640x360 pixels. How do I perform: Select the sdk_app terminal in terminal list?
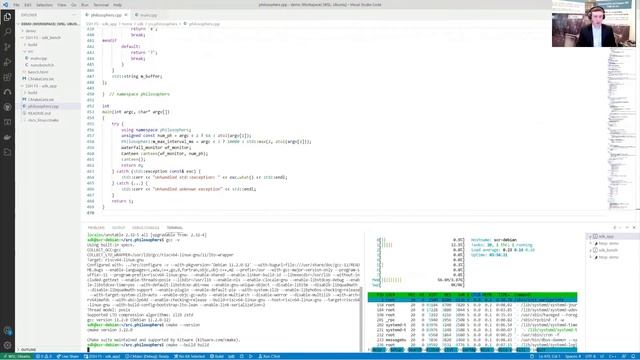pyautogui.click(x=606, y=237)
